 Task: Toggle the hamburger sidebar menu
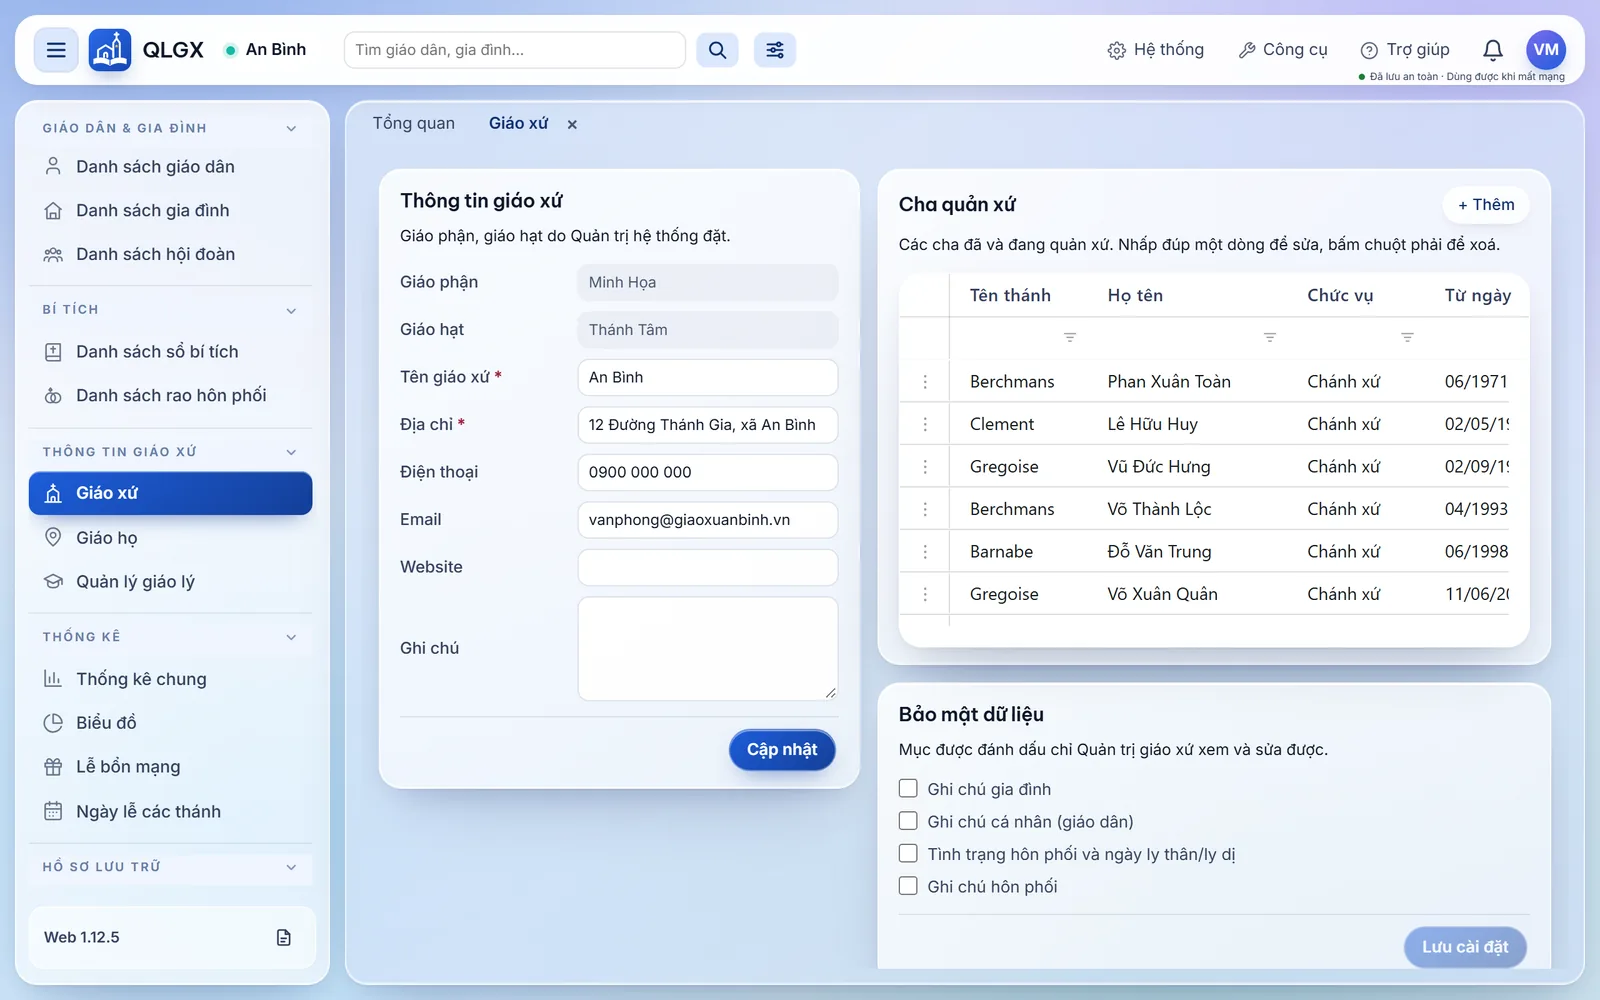click(x=56, y=50)
